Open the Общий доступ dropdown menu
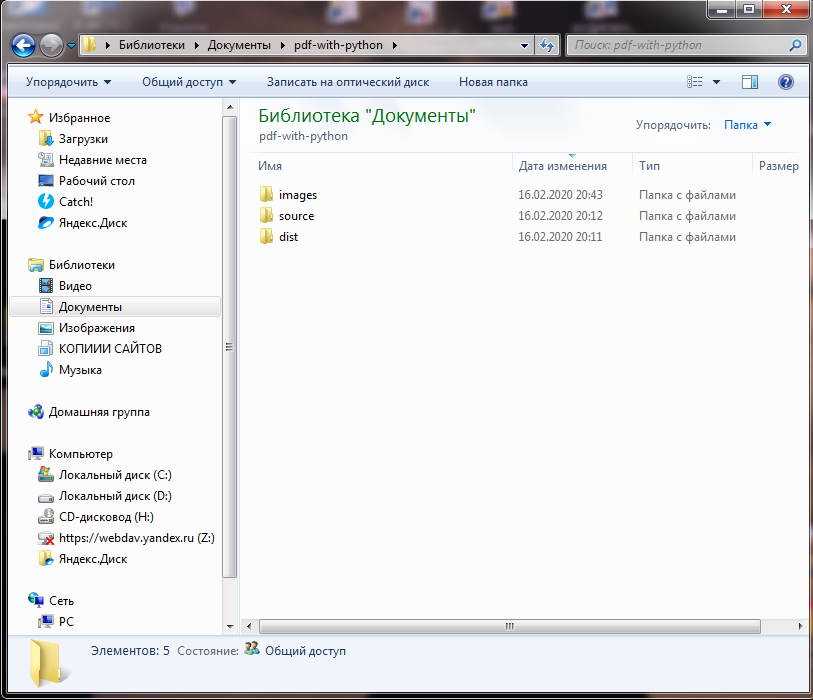This screenshot has width=813, height=700. point(189,82)
